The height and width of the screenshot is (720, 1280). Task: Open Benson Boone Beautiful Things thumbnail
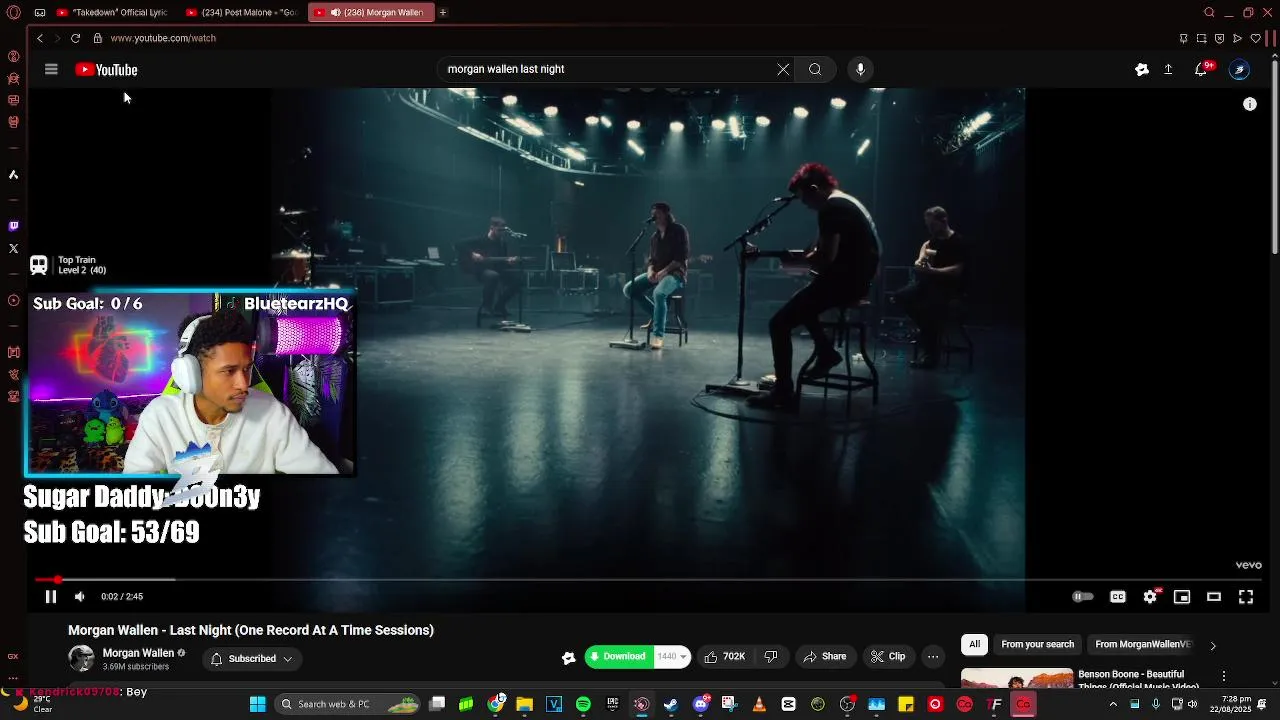(x=1017, y=679)
